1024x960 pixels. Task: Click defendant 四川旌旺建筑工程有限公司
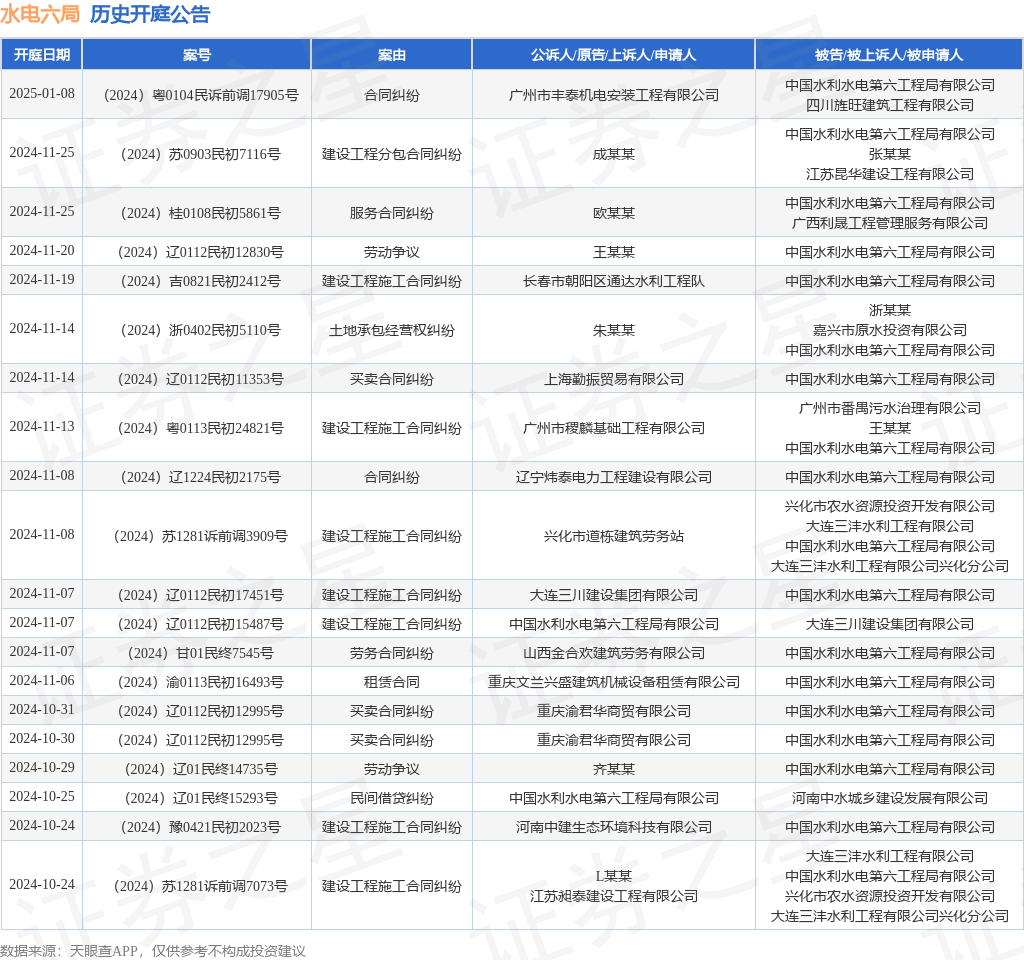pyautogui.click(x=889, y=105)
